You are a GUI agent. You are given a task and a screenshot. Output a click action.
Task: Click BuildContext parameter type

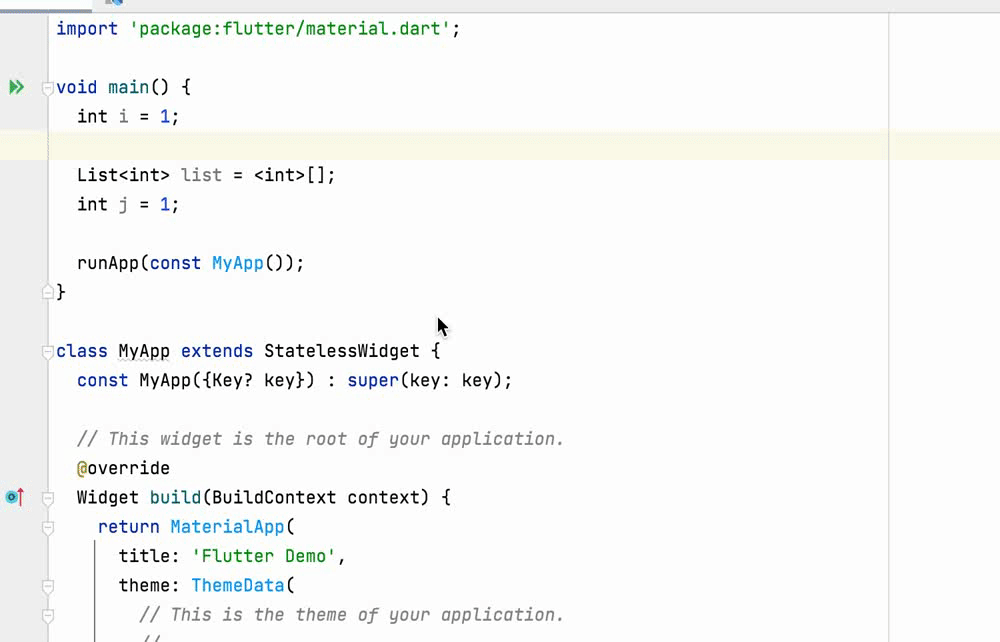[x=274, y=498]
